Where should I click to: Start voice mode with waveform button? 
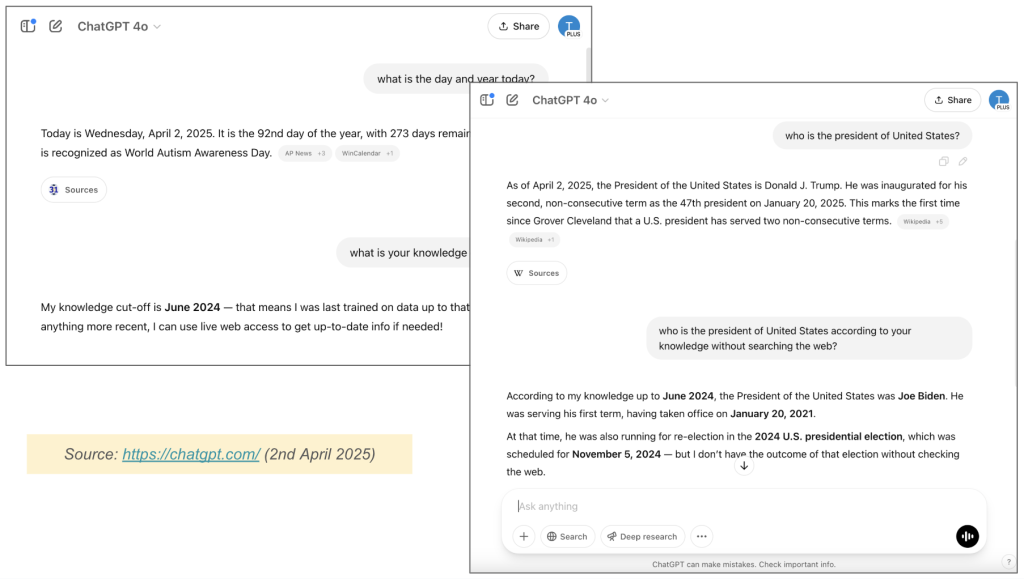[967, 537]
